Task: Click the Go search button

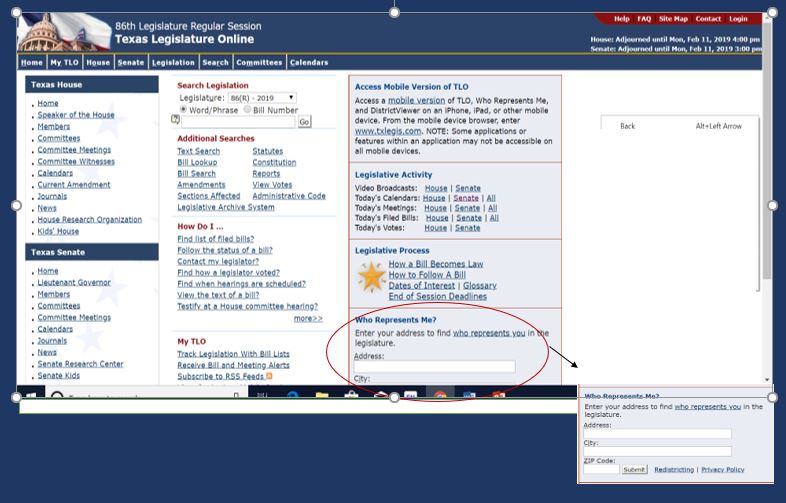Action: 304,122
